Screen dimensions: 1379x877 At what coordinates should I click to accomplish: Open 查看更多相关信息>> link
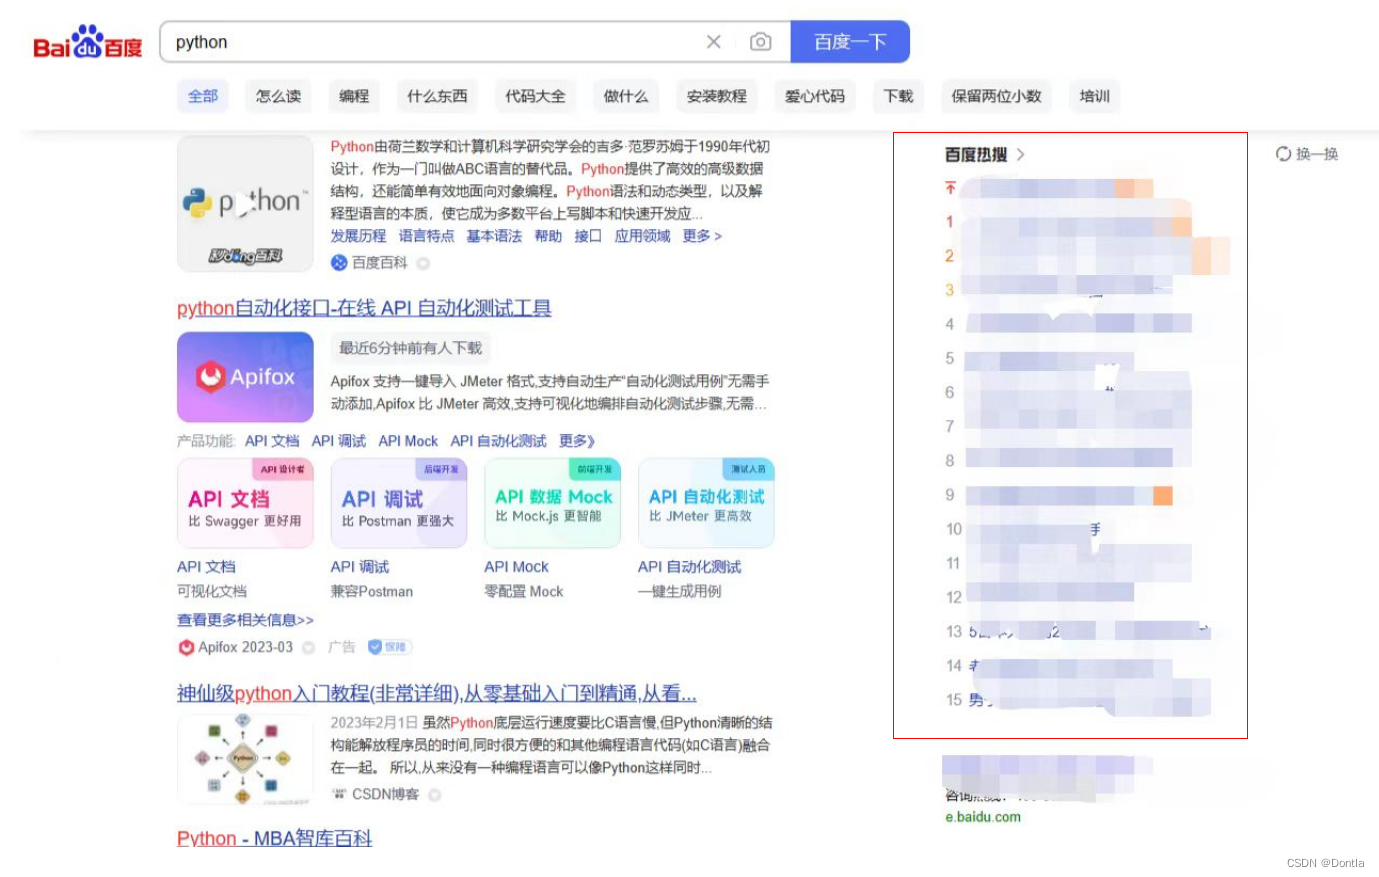245,620
